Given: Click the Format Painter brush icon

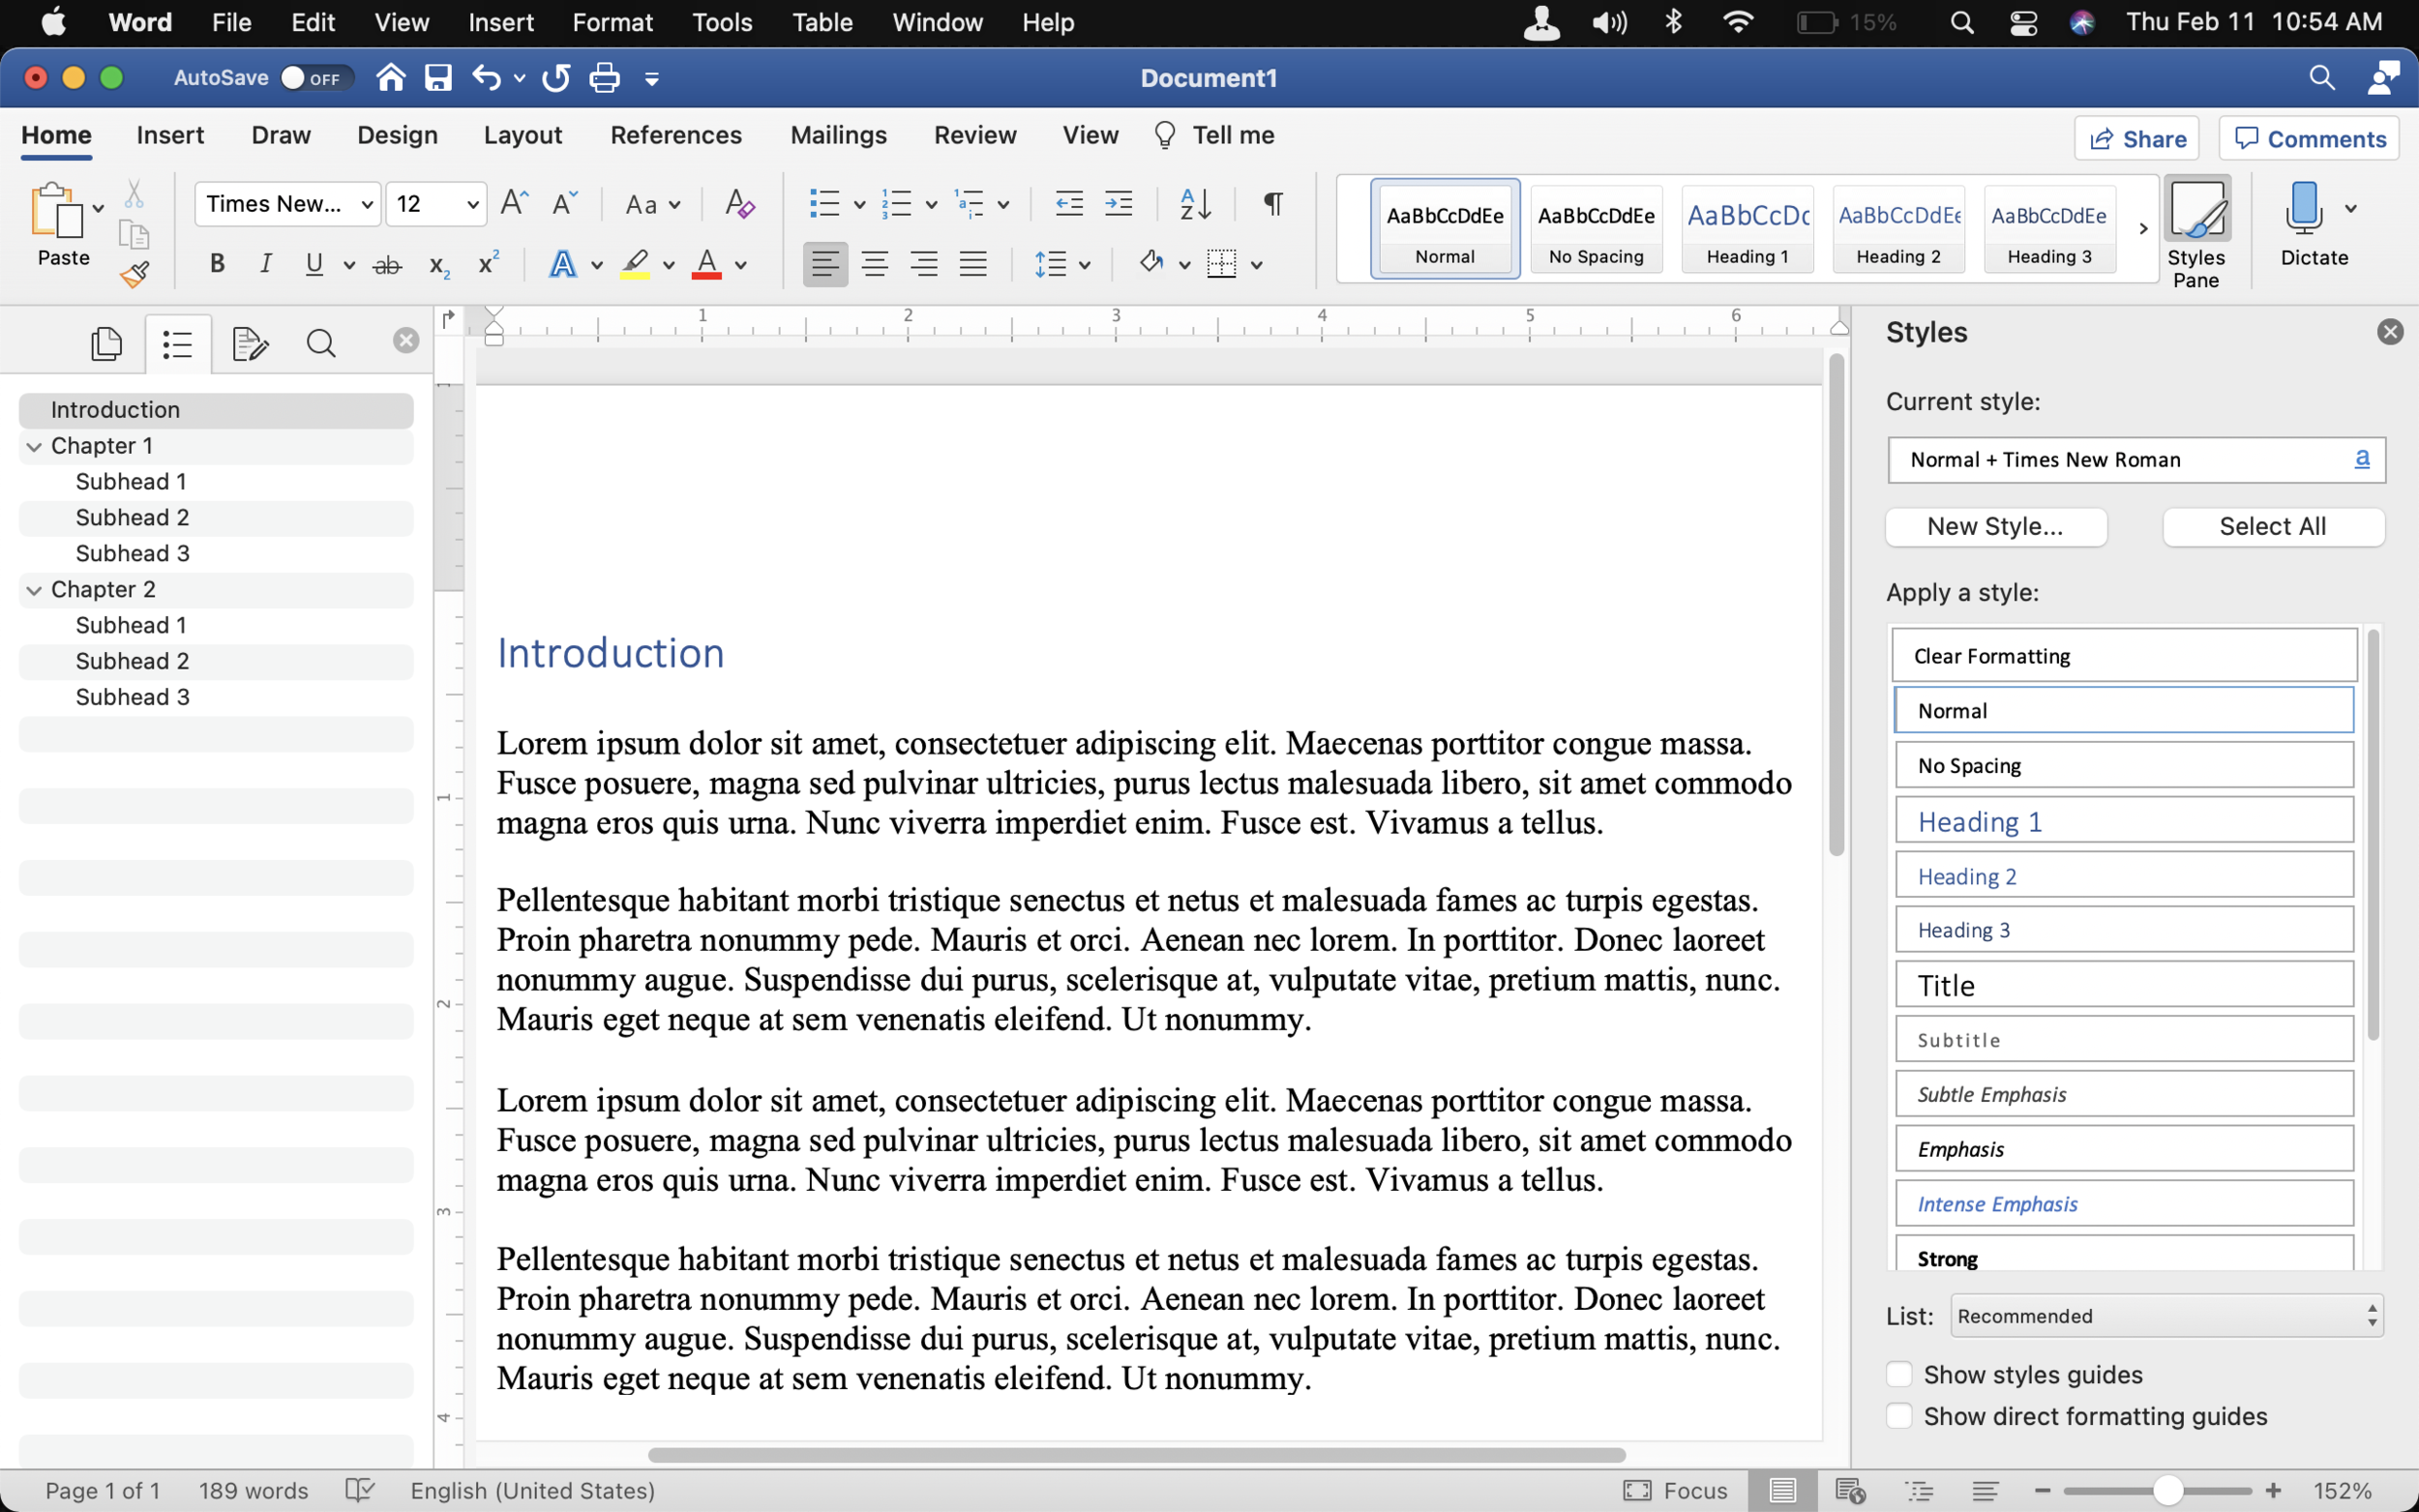Looking at the screenshot, I should pos(134,274).
